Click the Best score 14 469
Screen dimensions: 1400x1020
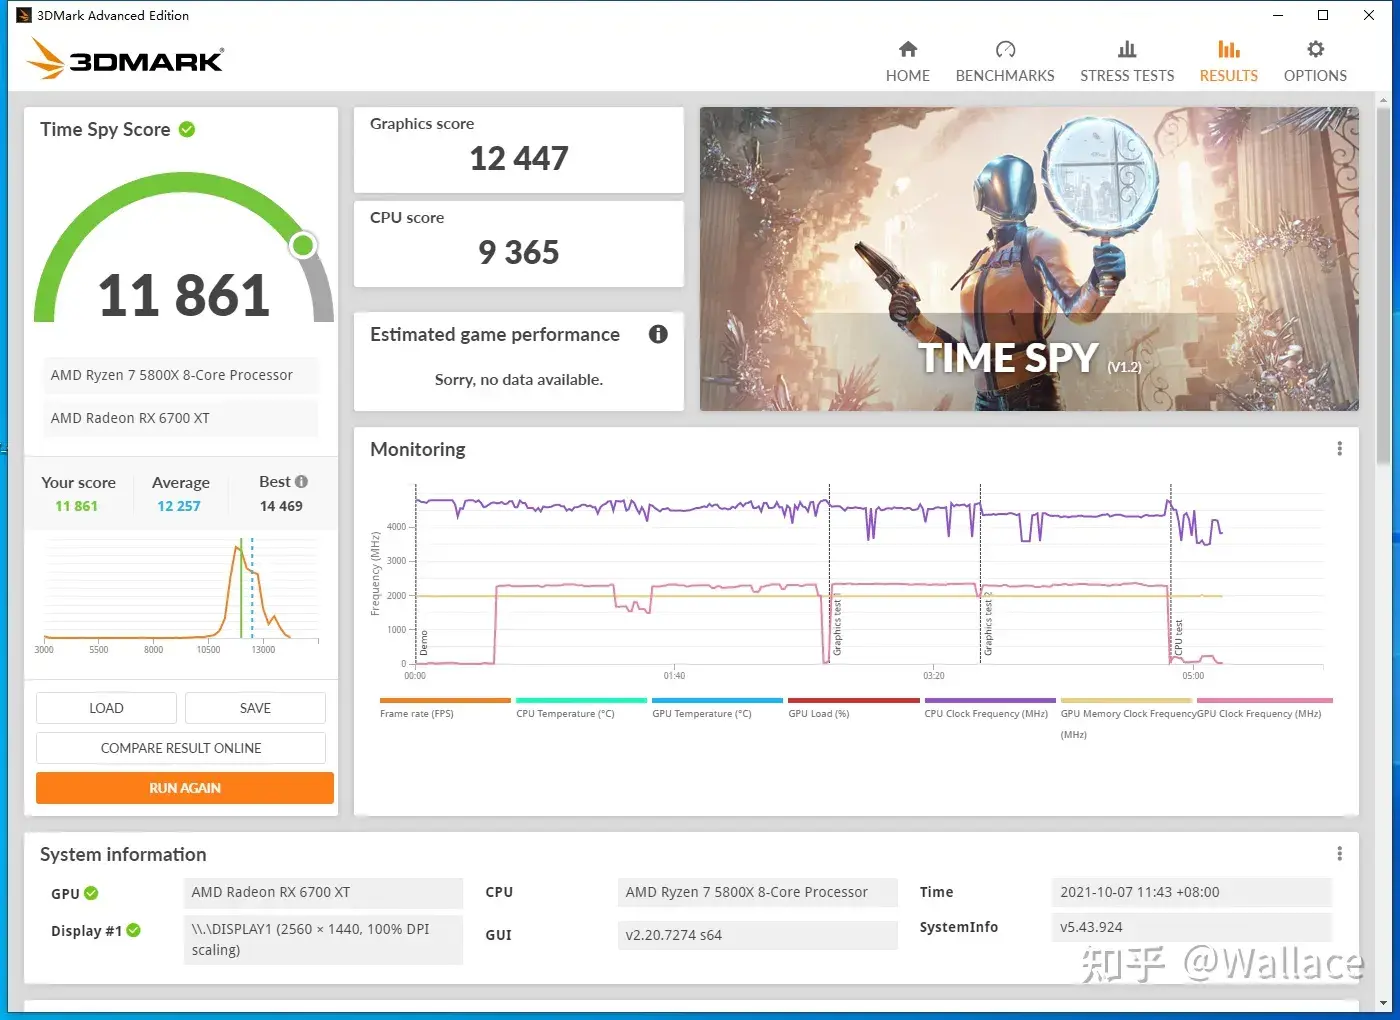tap(281, 506)
